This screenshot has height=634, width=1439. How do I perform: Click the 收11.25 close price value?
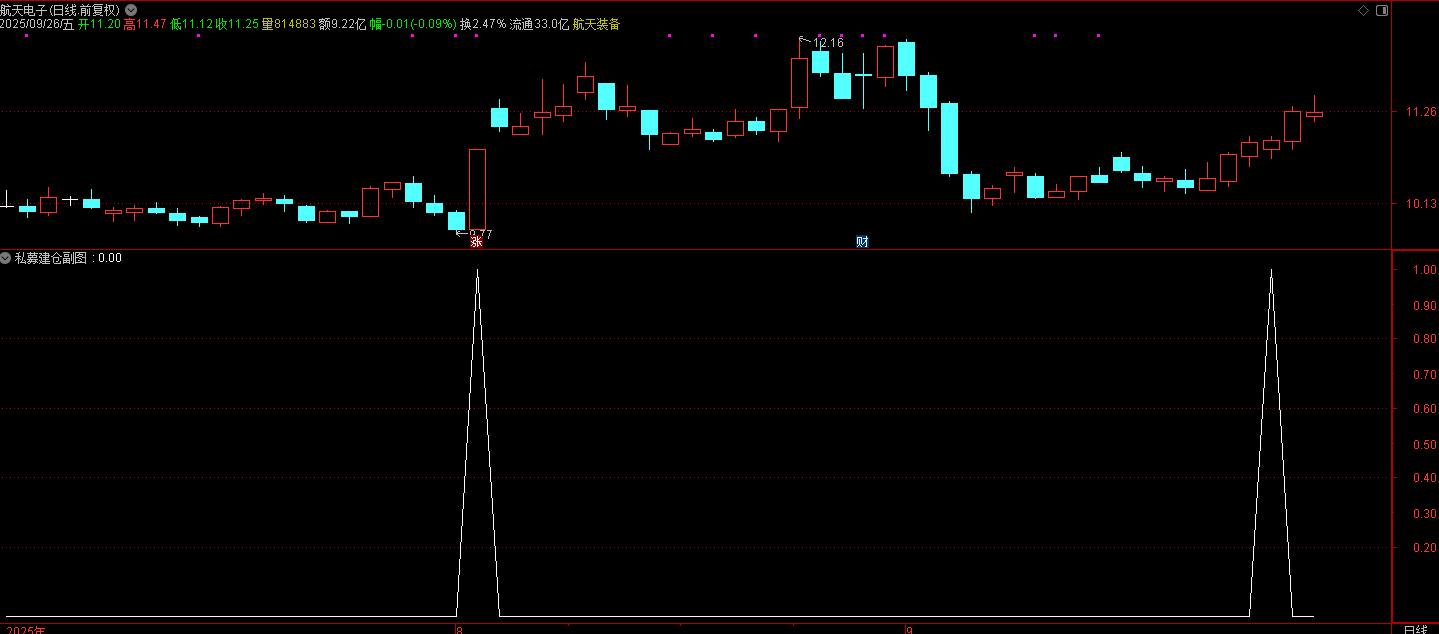tap(238, 24)
